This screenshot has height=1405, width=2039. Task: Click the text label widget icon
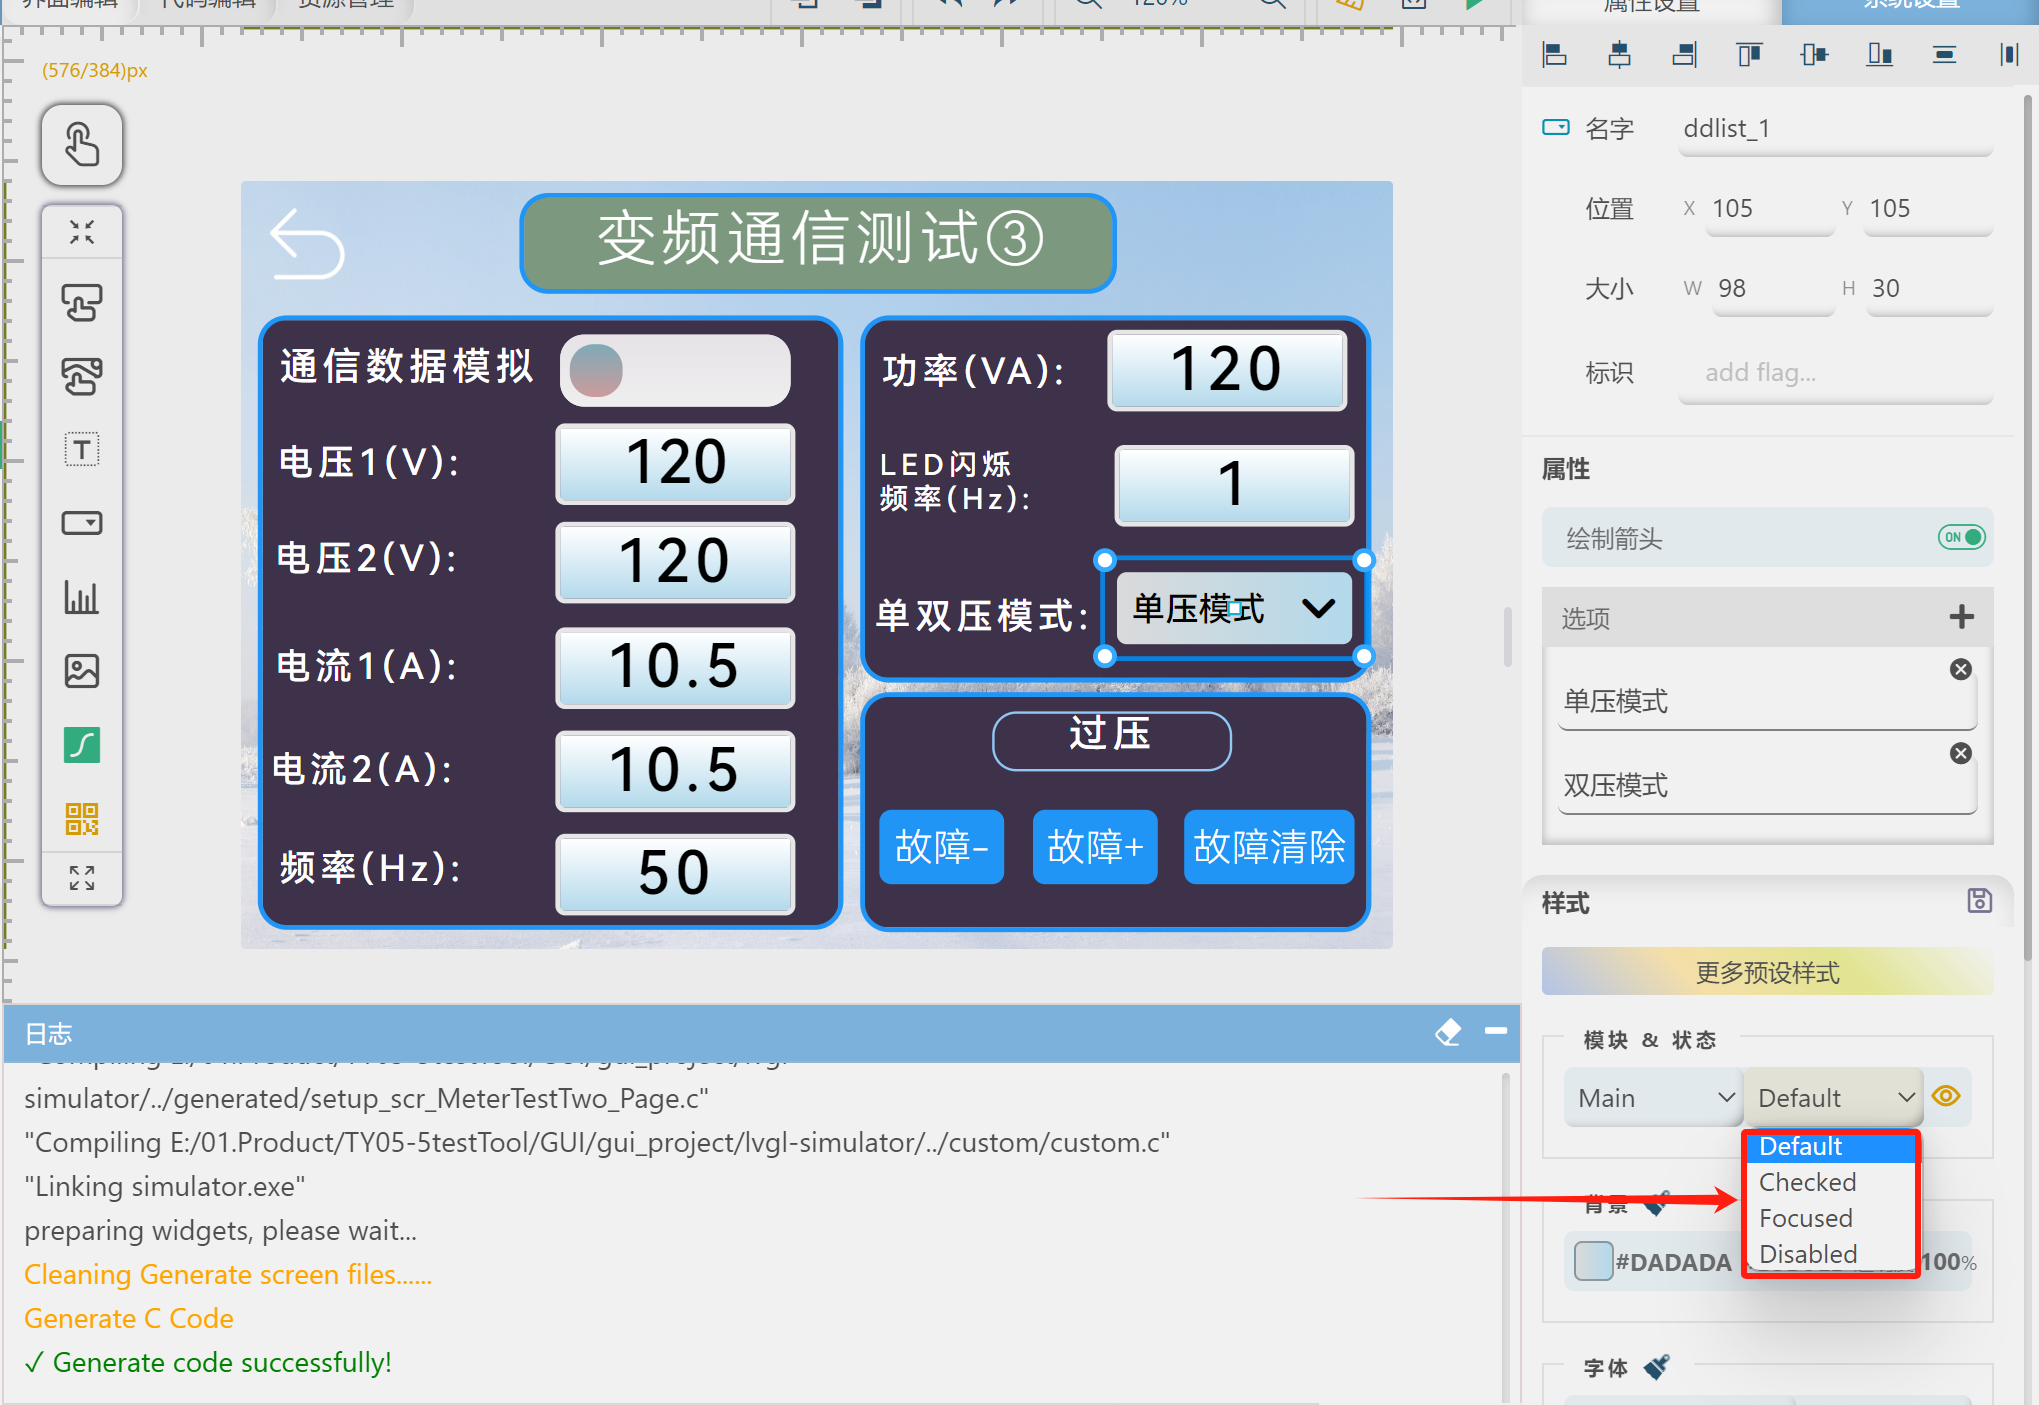(x=82, y=449)
